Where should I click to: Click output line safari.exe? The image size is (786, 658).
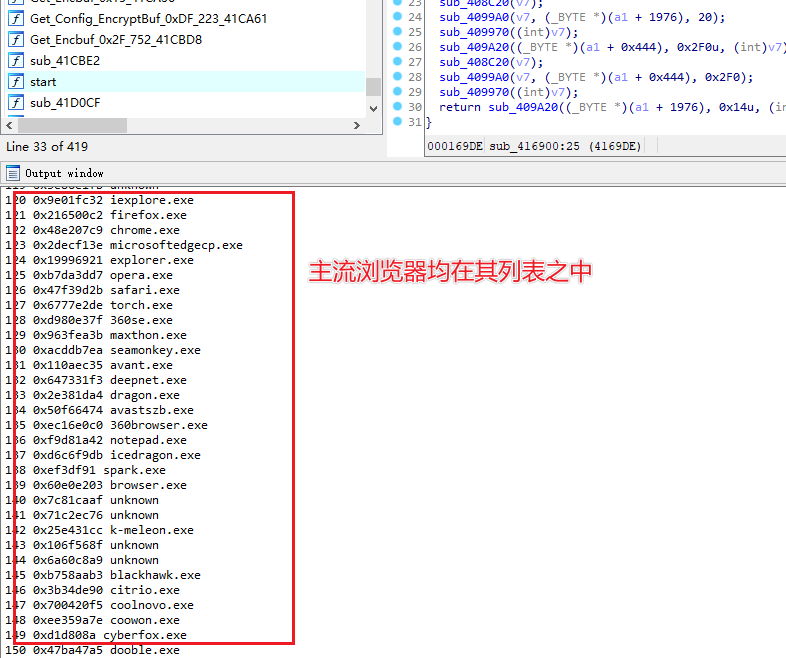pyautogui.click(x=92, y=290)
